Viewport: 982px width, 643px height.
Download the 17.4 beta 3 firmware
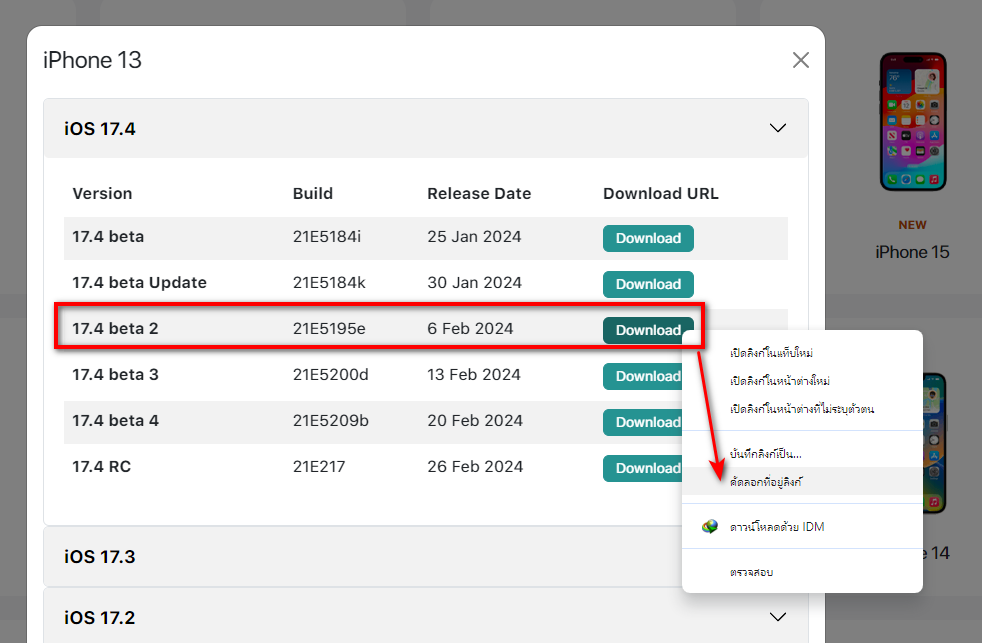pyautogui.click(x=643, y=376)
